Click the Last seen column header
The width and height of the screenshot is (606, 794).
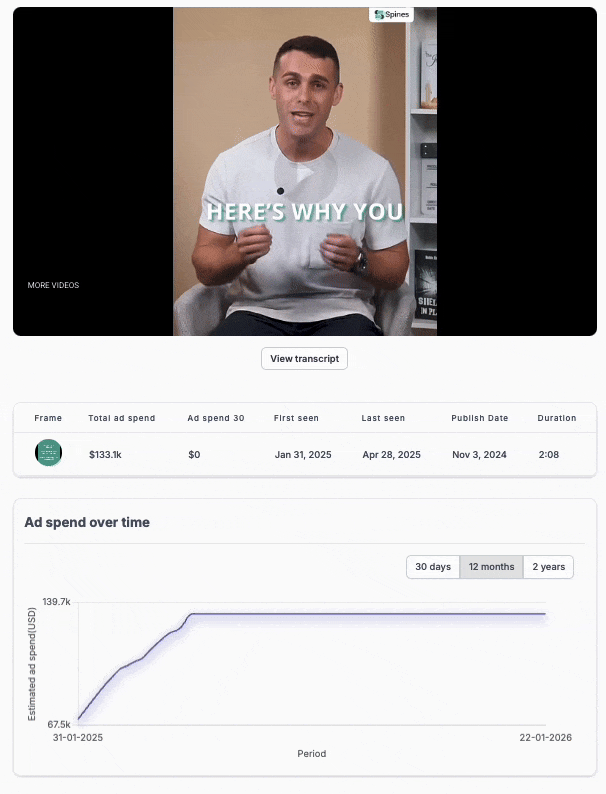(383, 418)
